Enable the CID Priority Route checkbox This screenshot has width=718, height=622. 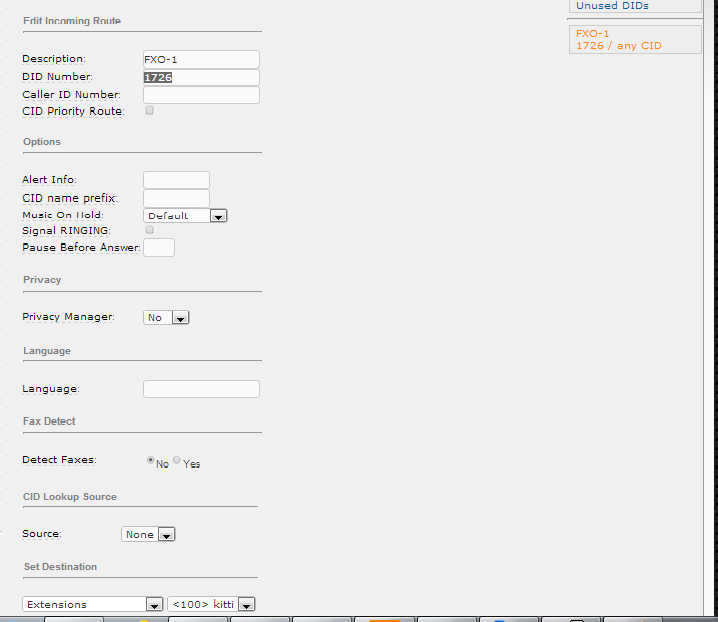(x=150, y=111)
